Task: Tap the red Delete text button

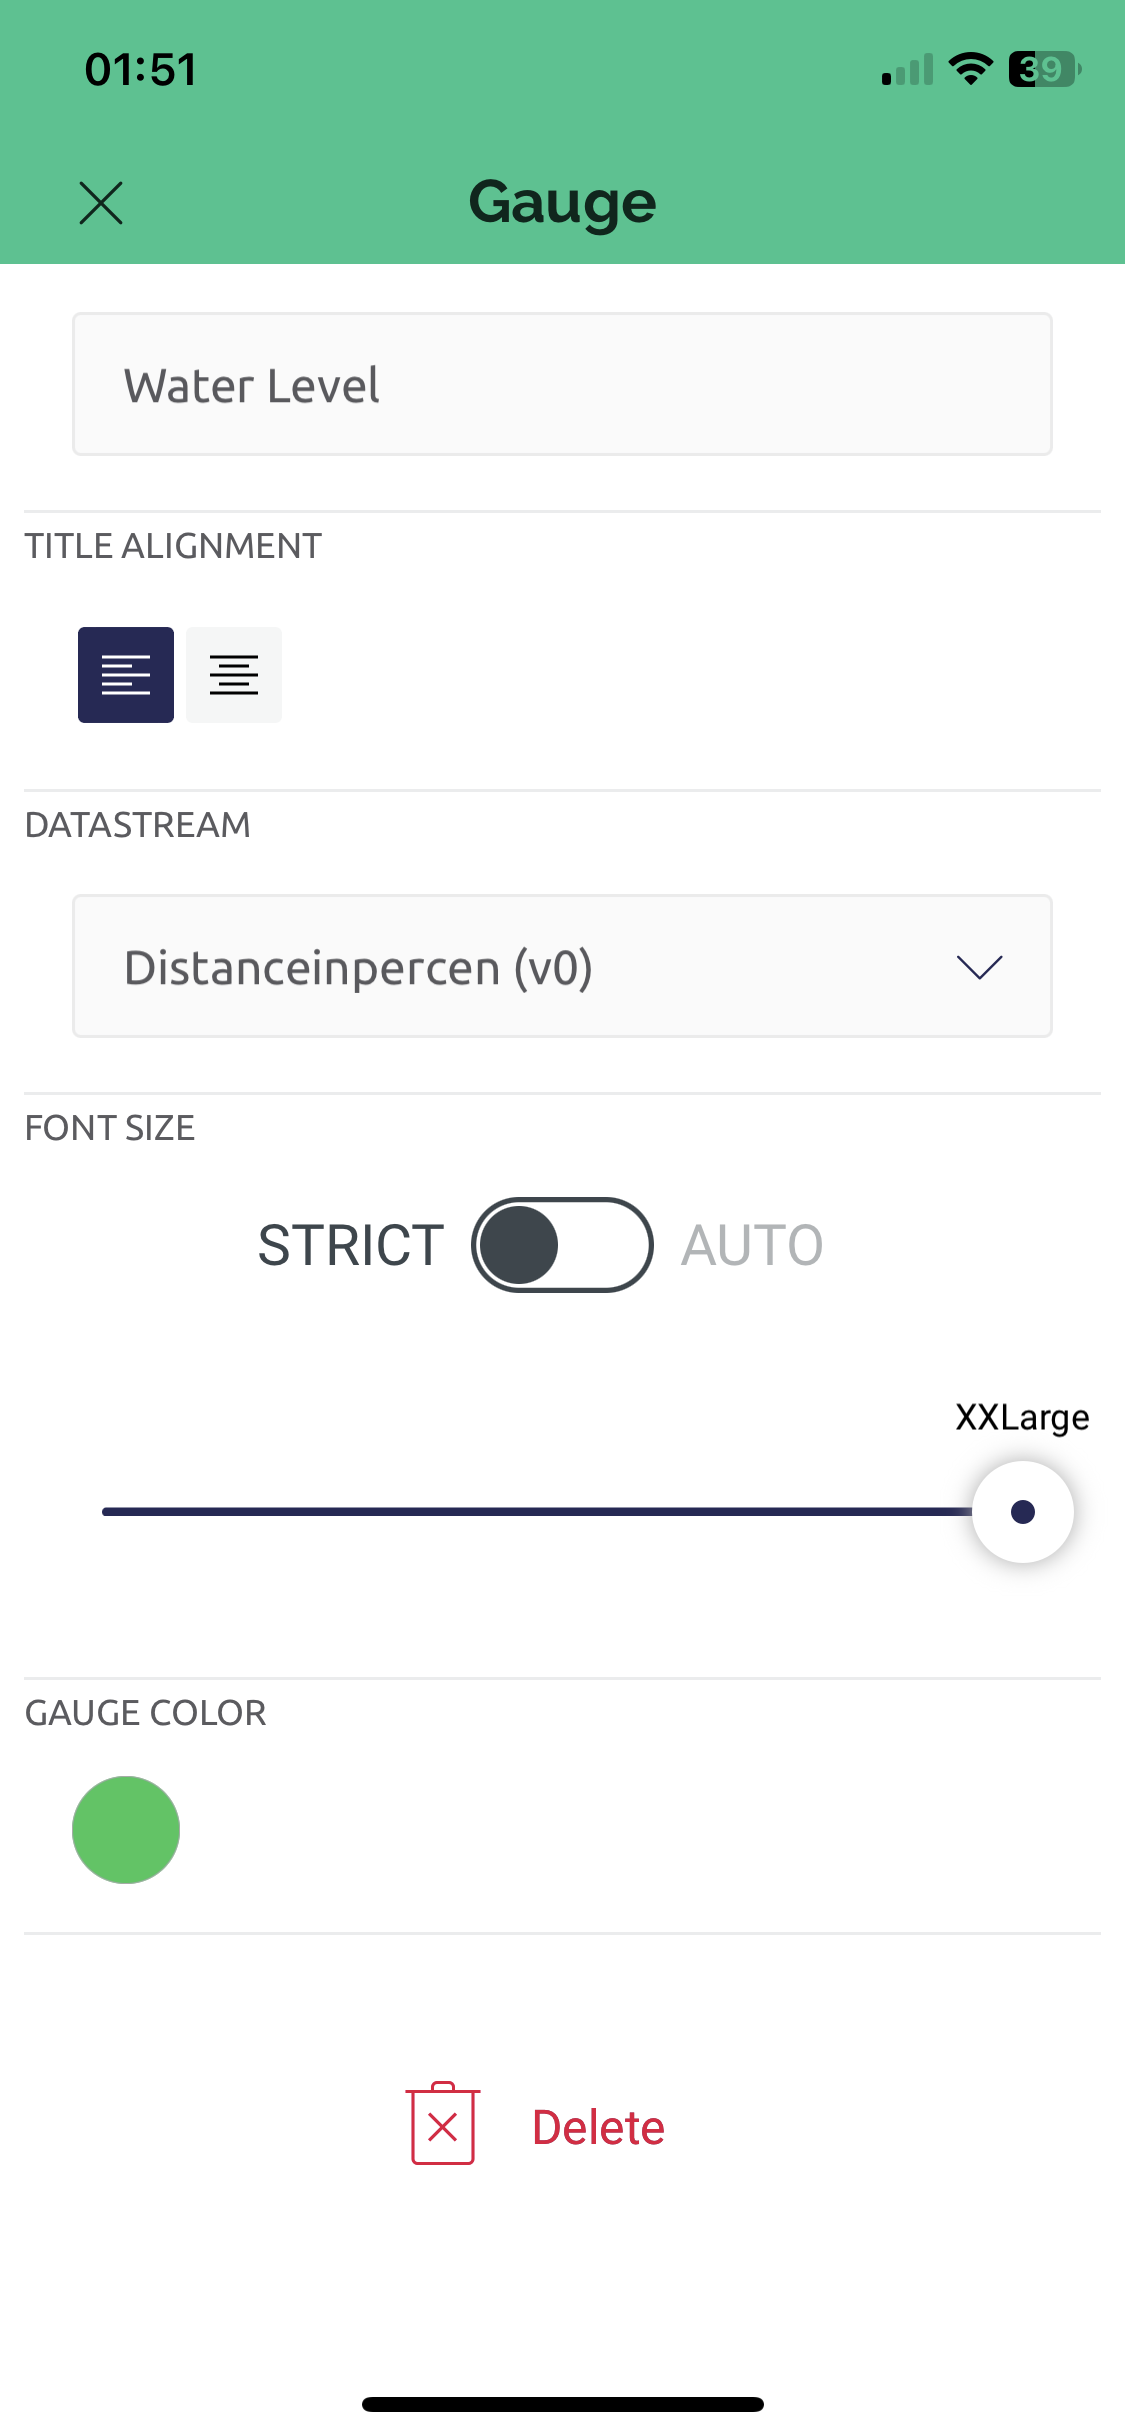Action: pyautogui.click(x=598, y=2127)
